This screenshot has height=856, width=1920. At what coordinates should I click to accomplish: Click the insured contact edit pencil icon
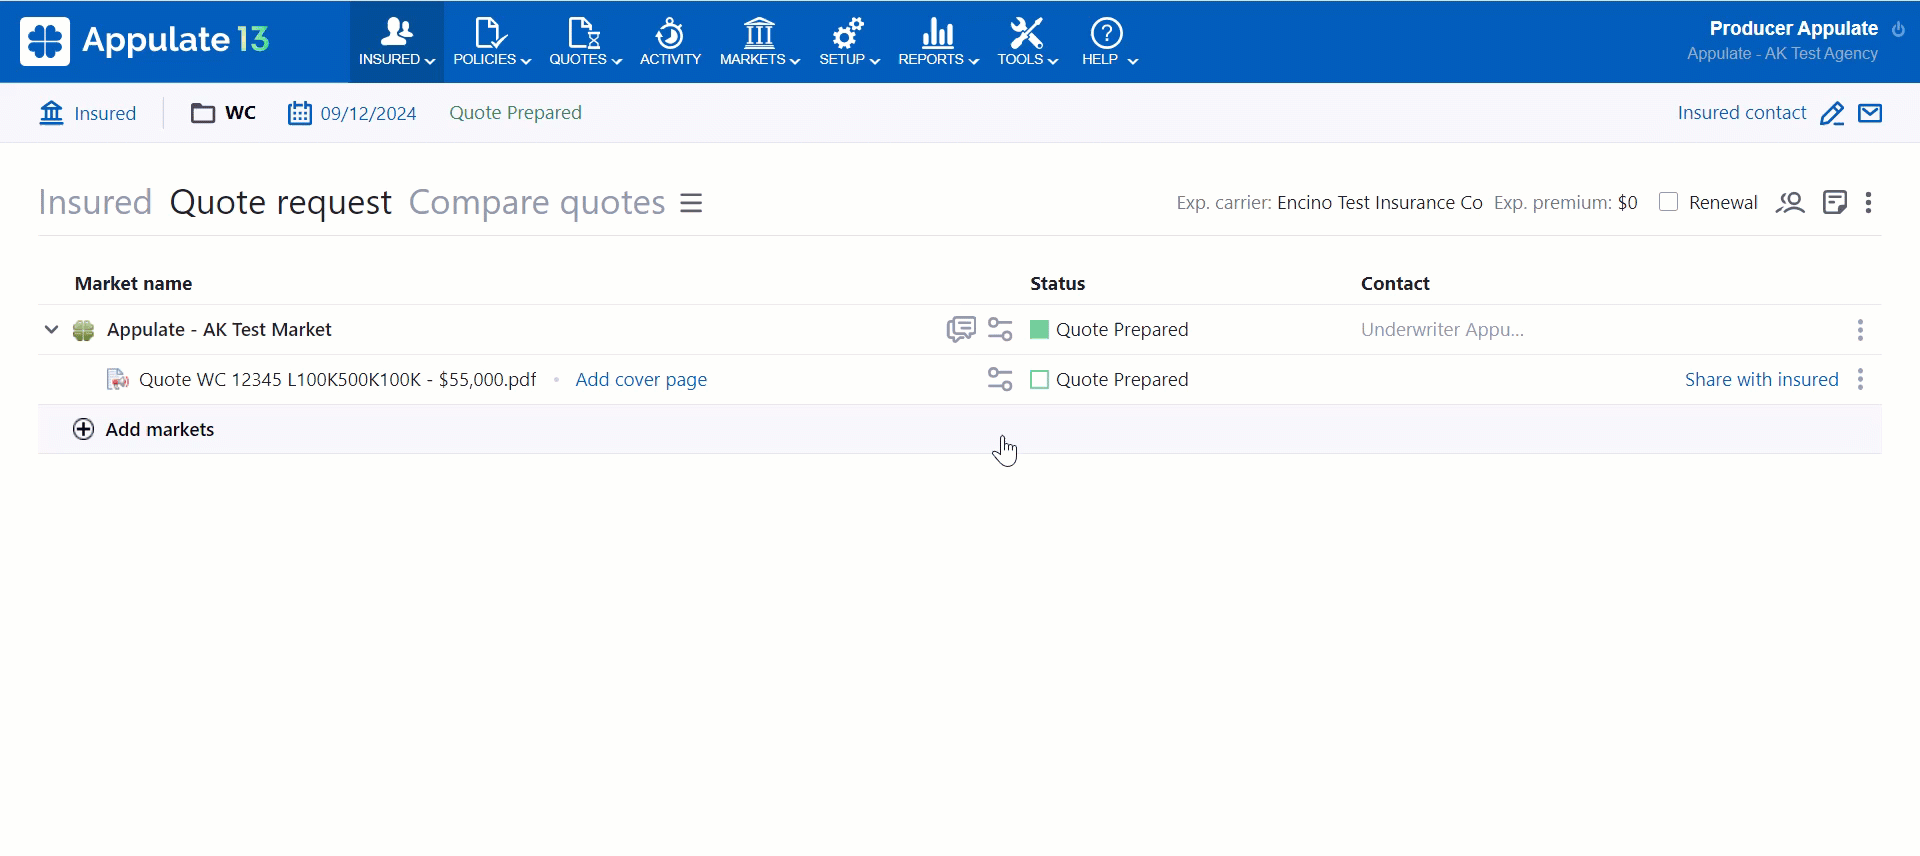tap(1831, 114)
